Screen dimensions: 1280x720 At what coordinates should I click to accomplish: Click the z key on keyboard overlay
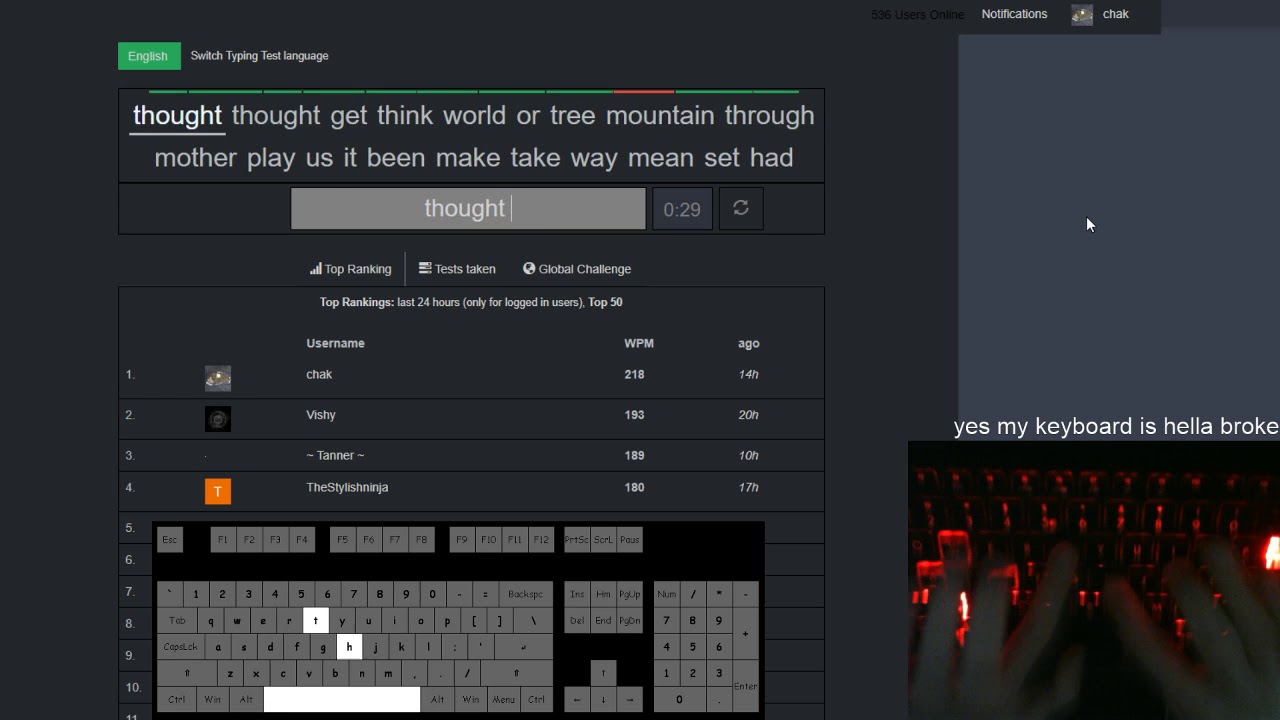point(230,673)
